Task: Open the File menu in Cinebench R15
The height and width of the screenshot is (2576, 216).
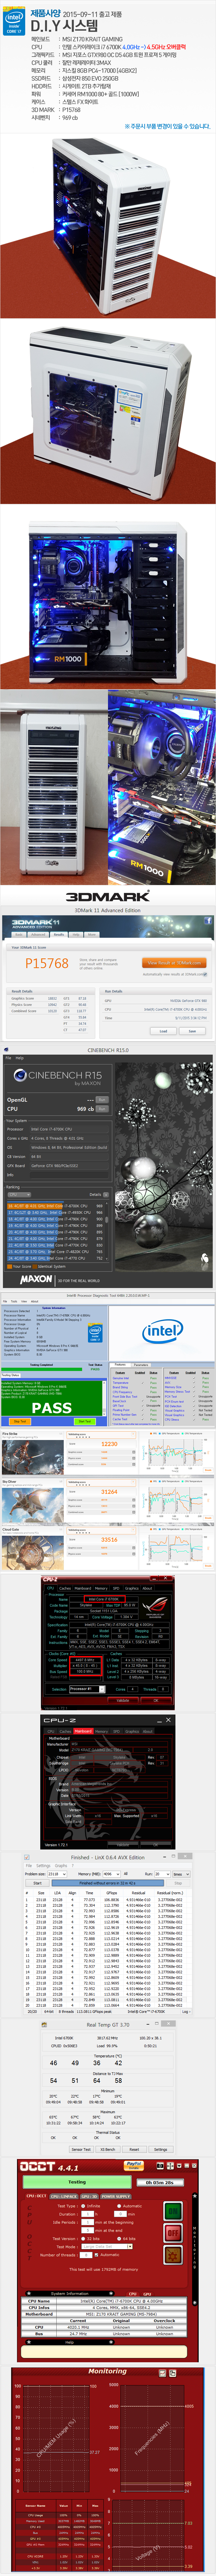Action: pos(8,1058)
